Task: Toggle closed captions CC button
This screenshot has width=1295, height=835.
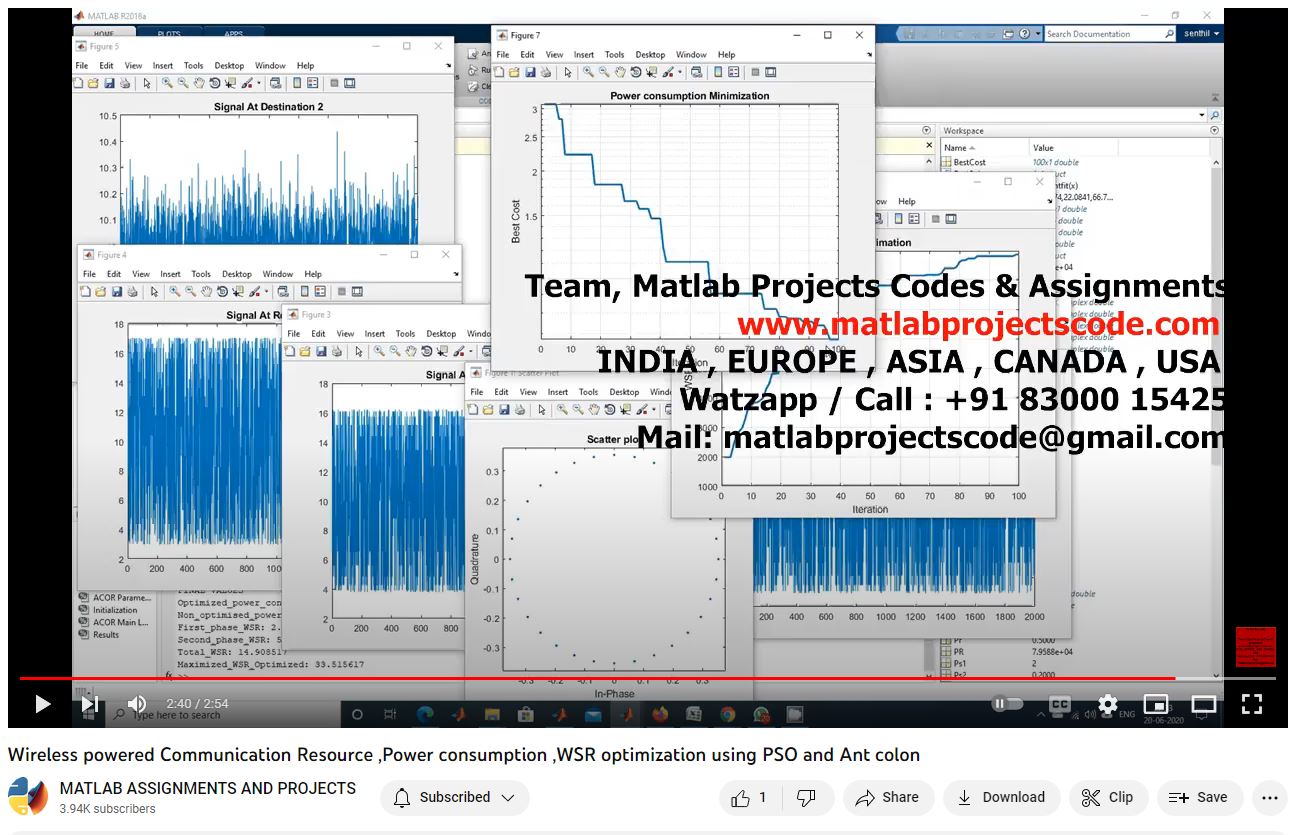Action: pos(1060,704)
